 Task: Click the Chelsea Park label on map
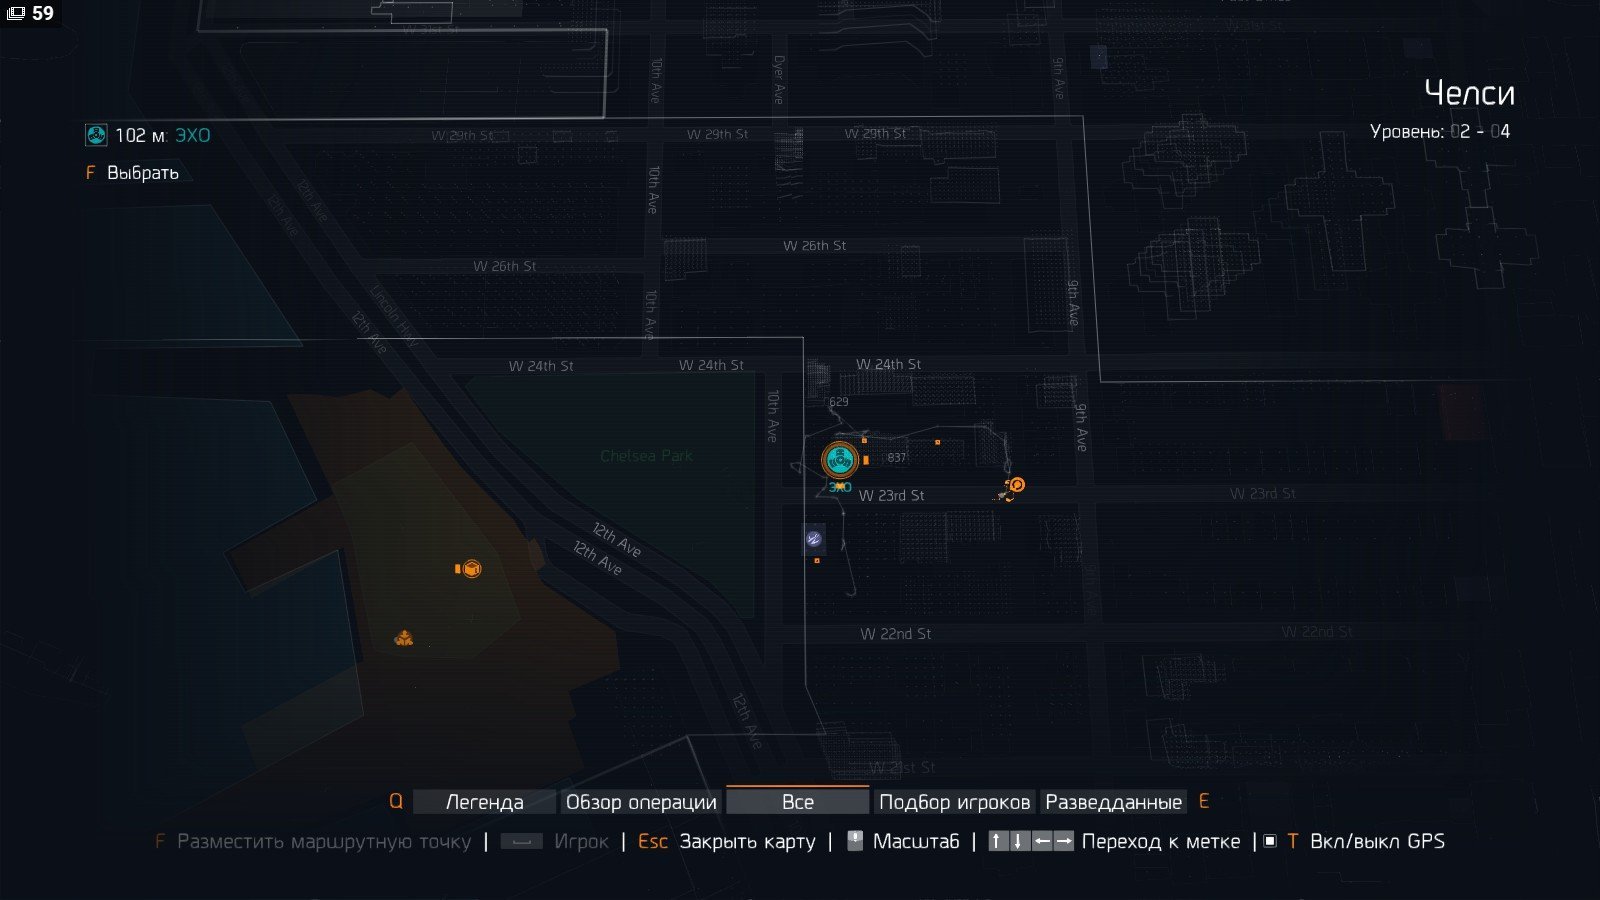pos(646,456)
